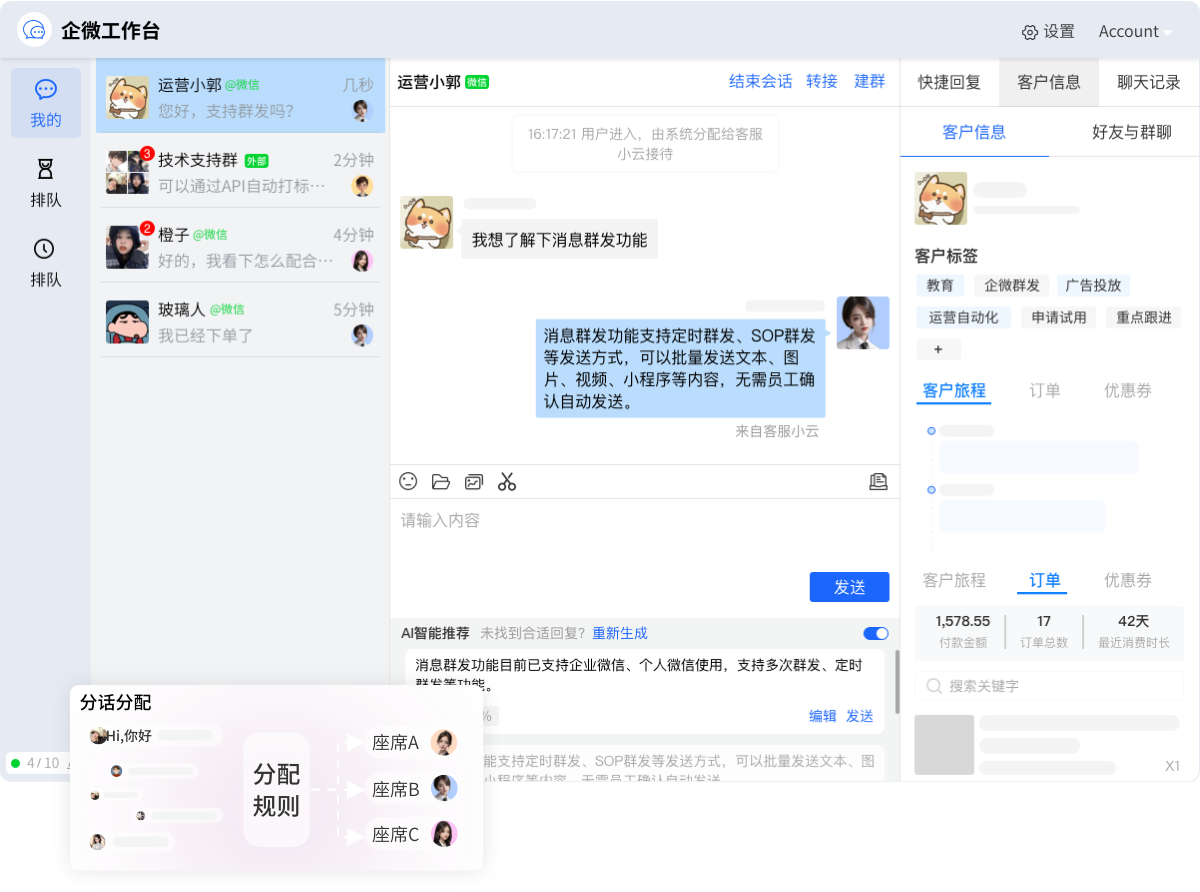This screenshot has height=892, width=1200.
Task: Open conversation with 玻璃人
Action: 240,321
